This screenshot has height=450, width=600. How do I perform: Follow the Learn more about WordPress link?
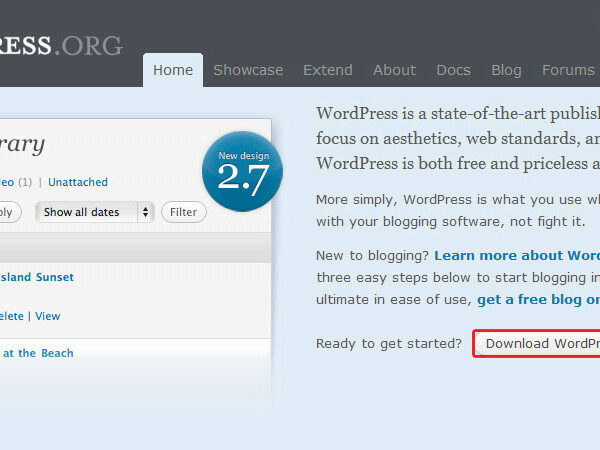[516, 255]
